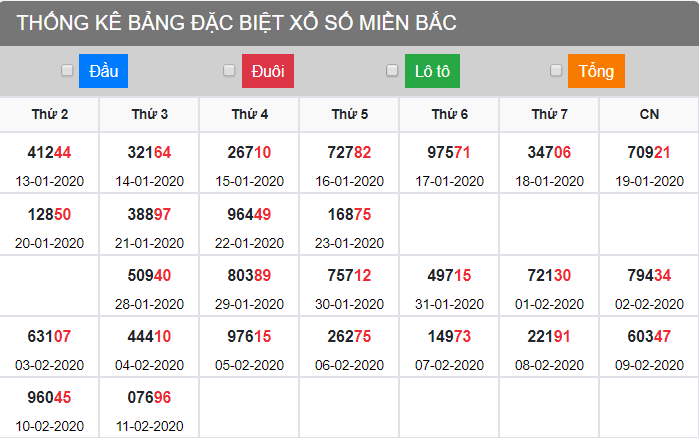The image size is (699, 438).
Task: Check the Lô tô checkbox
Action: coord(392,70)
